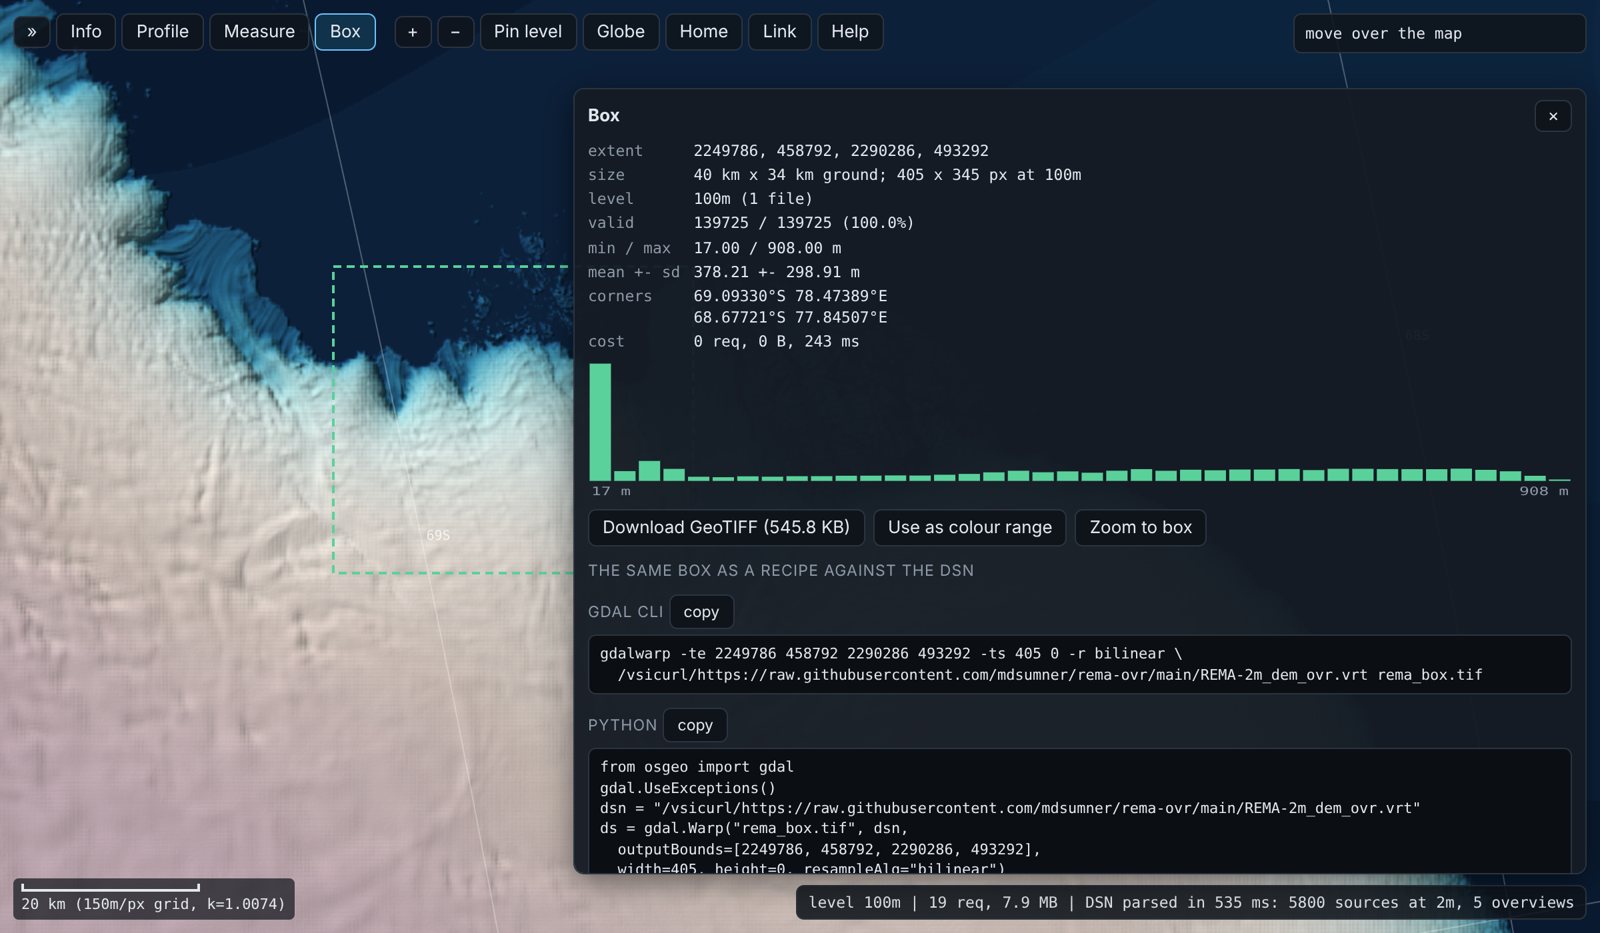
Task: Copy the Python recipe
Action: point(695,725)
